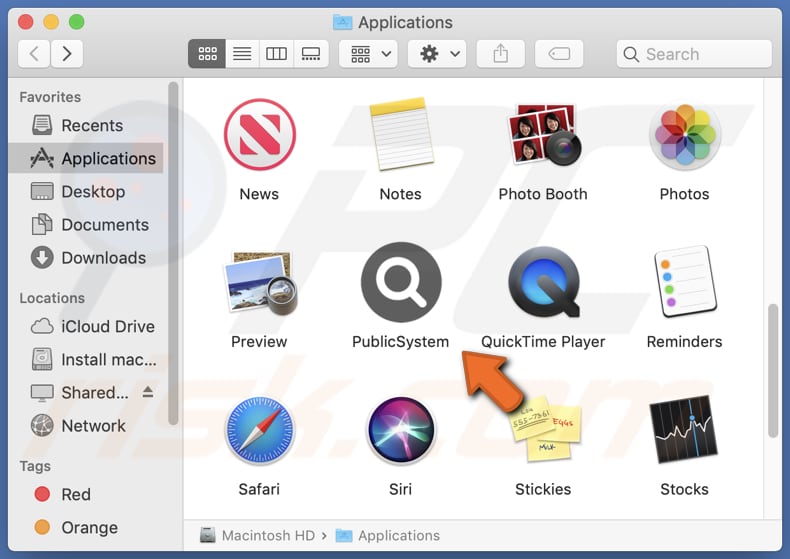Zoom the Finder window with green button
Image resolution: width=790 pixels, height=559 pixels.
(x=77, y=22)
